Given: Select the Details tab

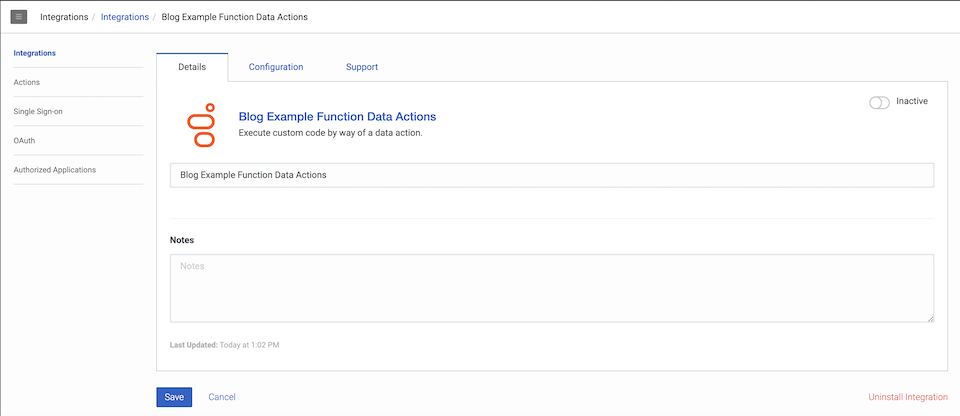Looking at the screenshot, I should coord(192,67).
